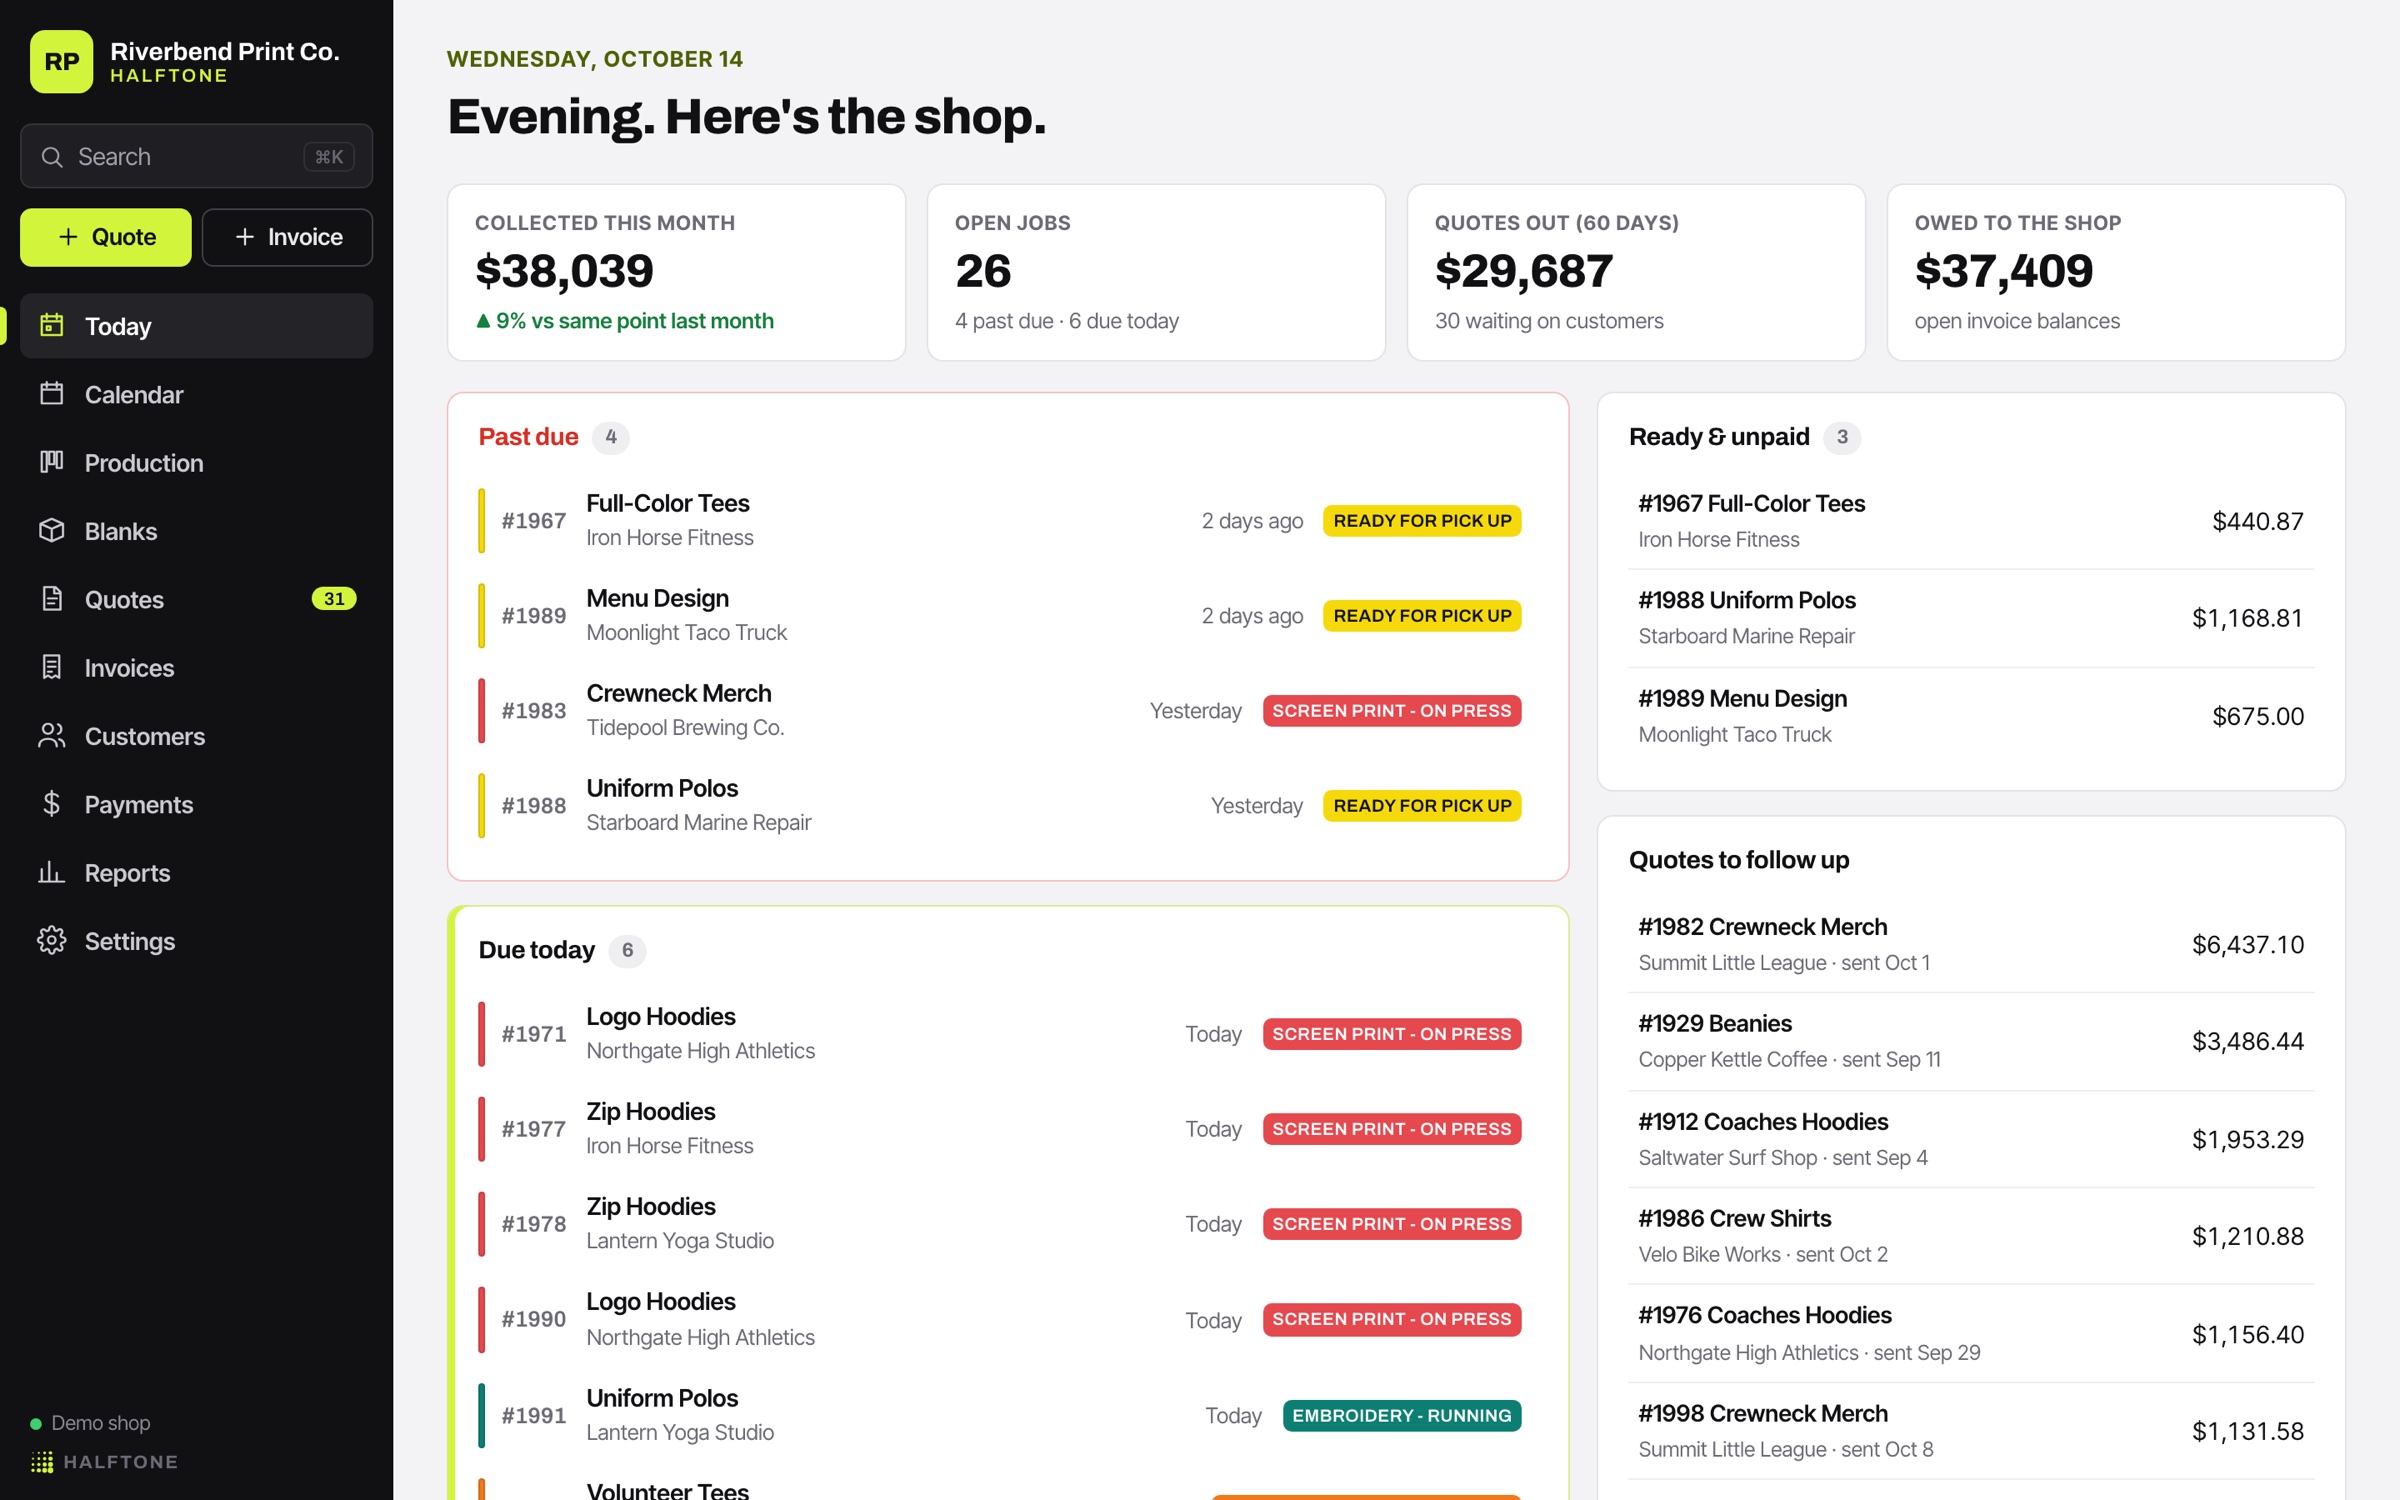Open quote #1929 Beanies
The height and width of the screenshot is (1500, 2400).
point(1971,1041)
